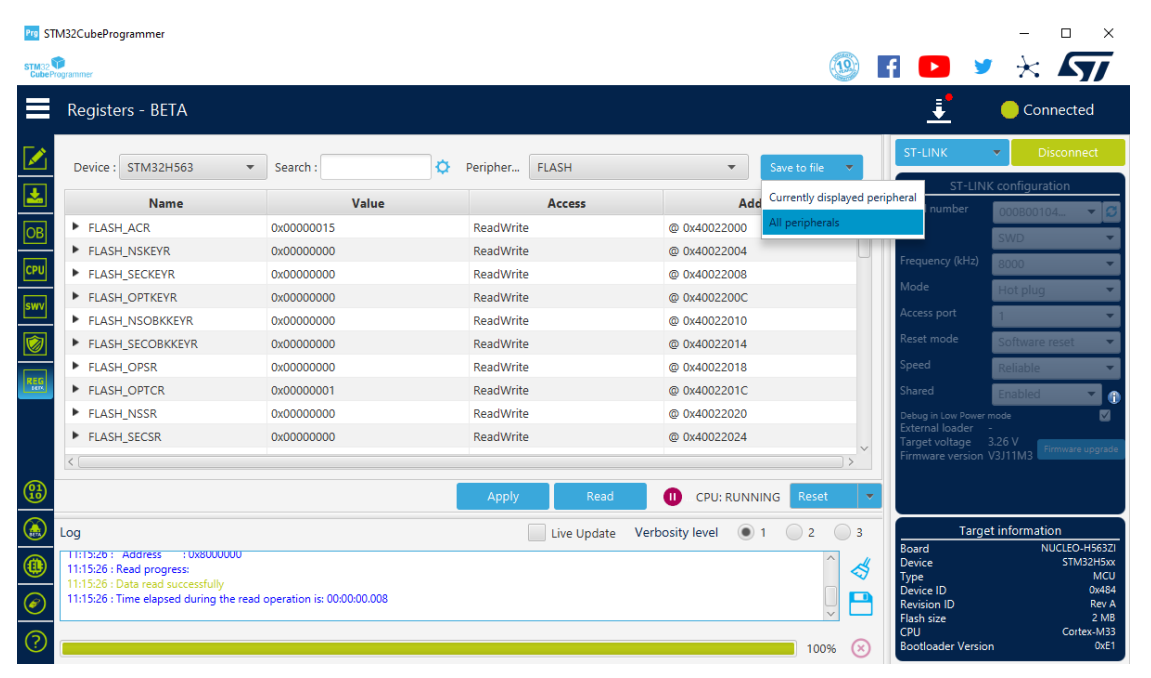Open Erasing & Programming download icon
Viewport: 1151px width, 678px height.
(x=35, y=195)
